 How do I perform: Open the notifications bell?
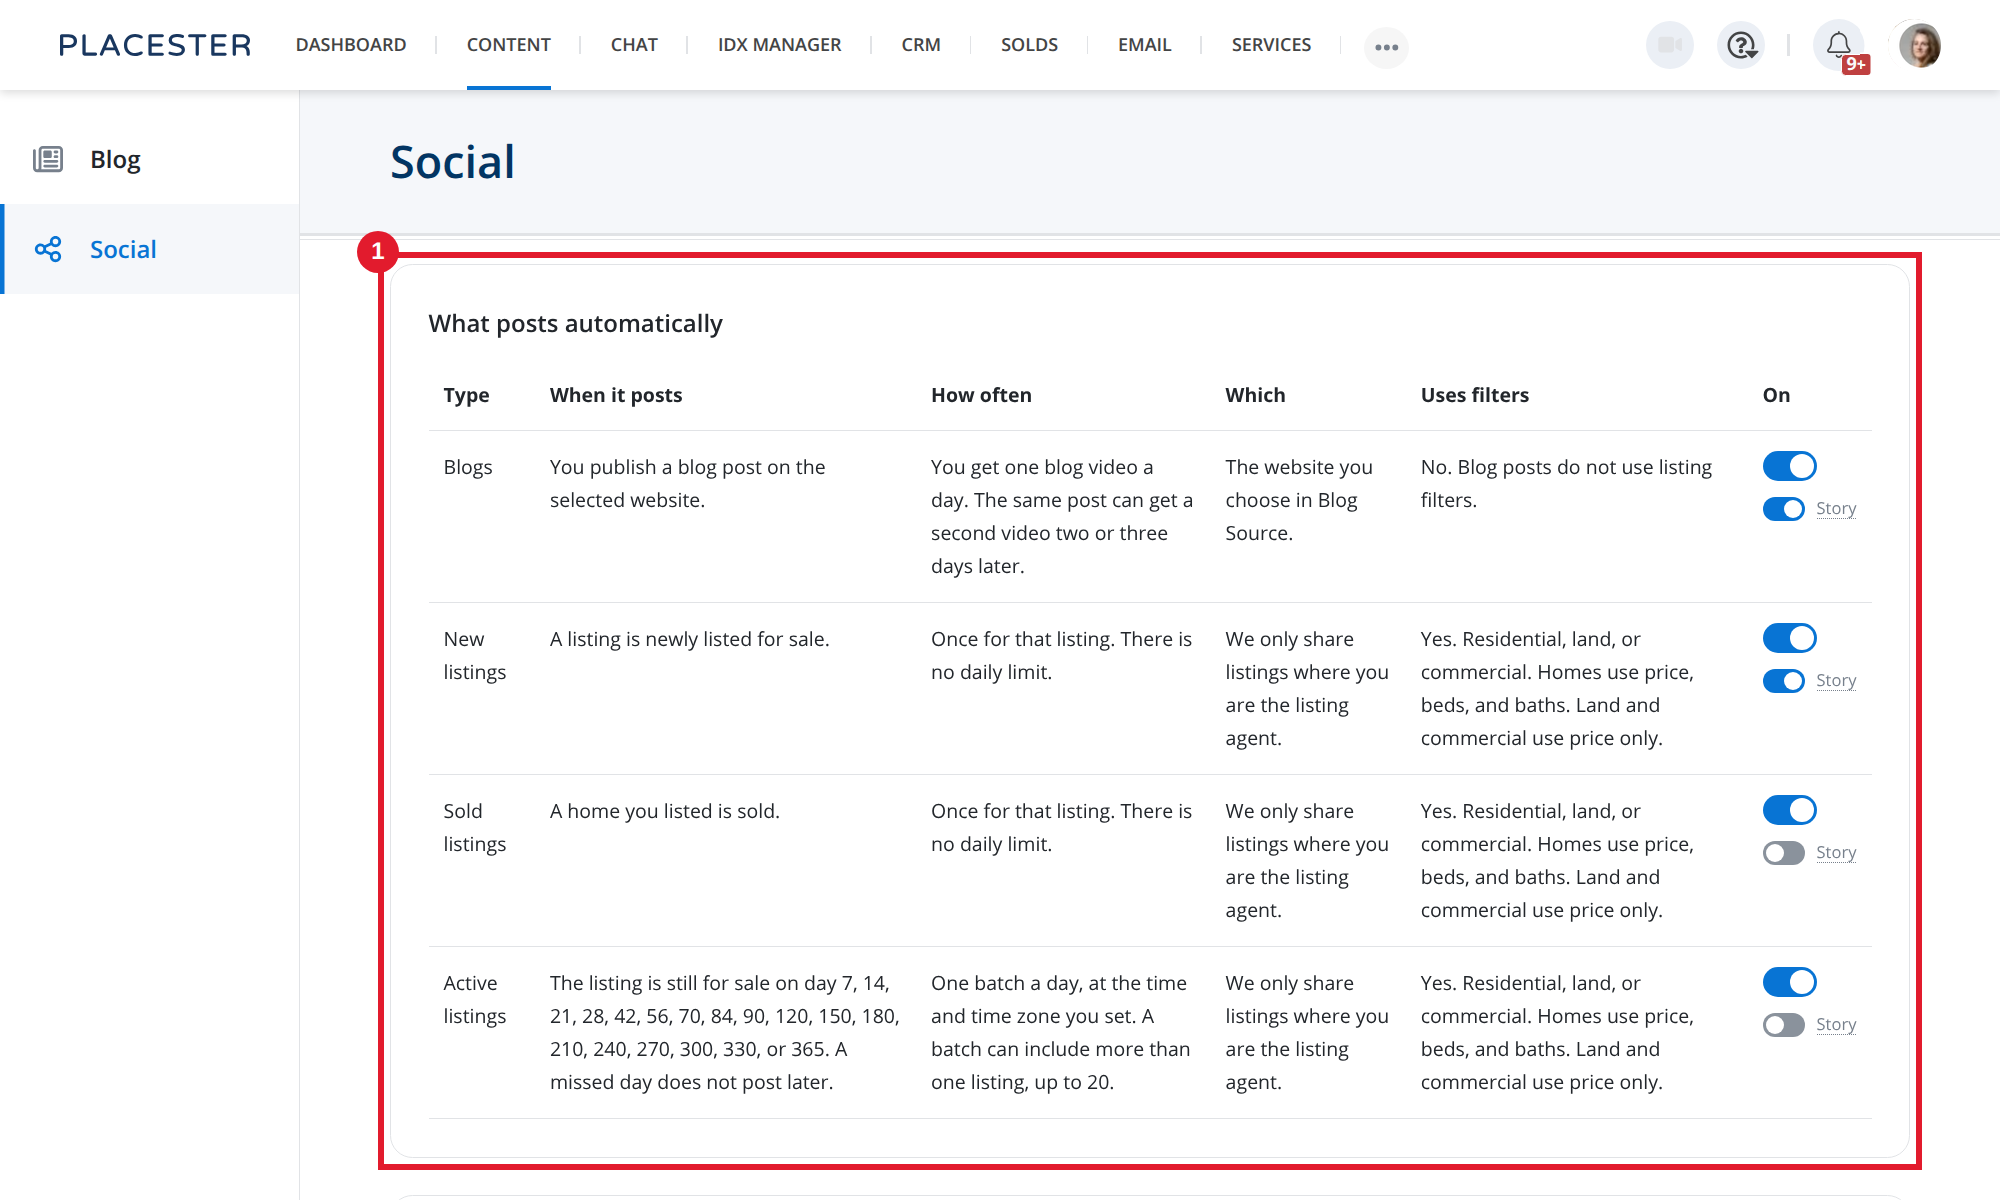pyautogui.click(x=1838, y=45)
